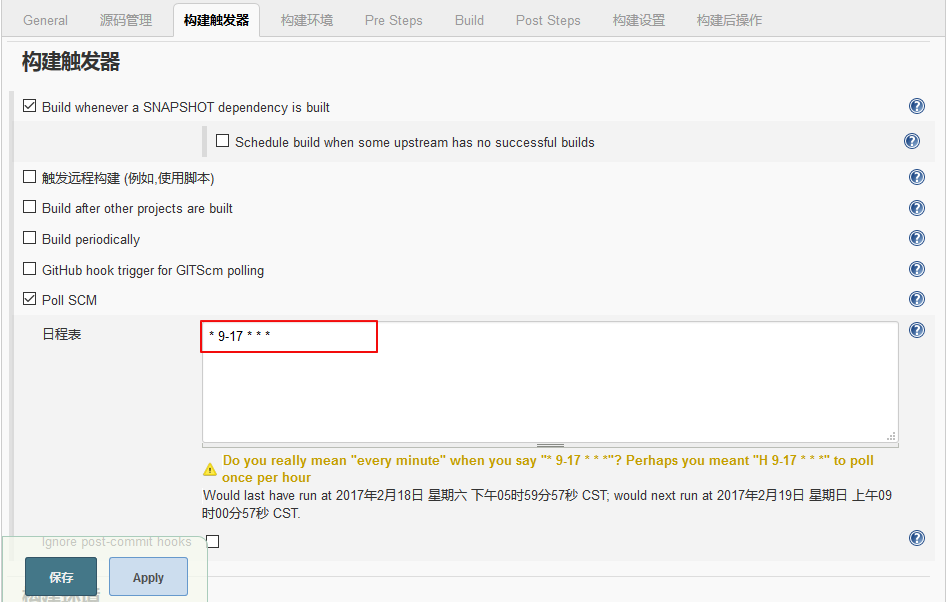
Task: Select the 构建触发器 tab
Action: [217, 21]
